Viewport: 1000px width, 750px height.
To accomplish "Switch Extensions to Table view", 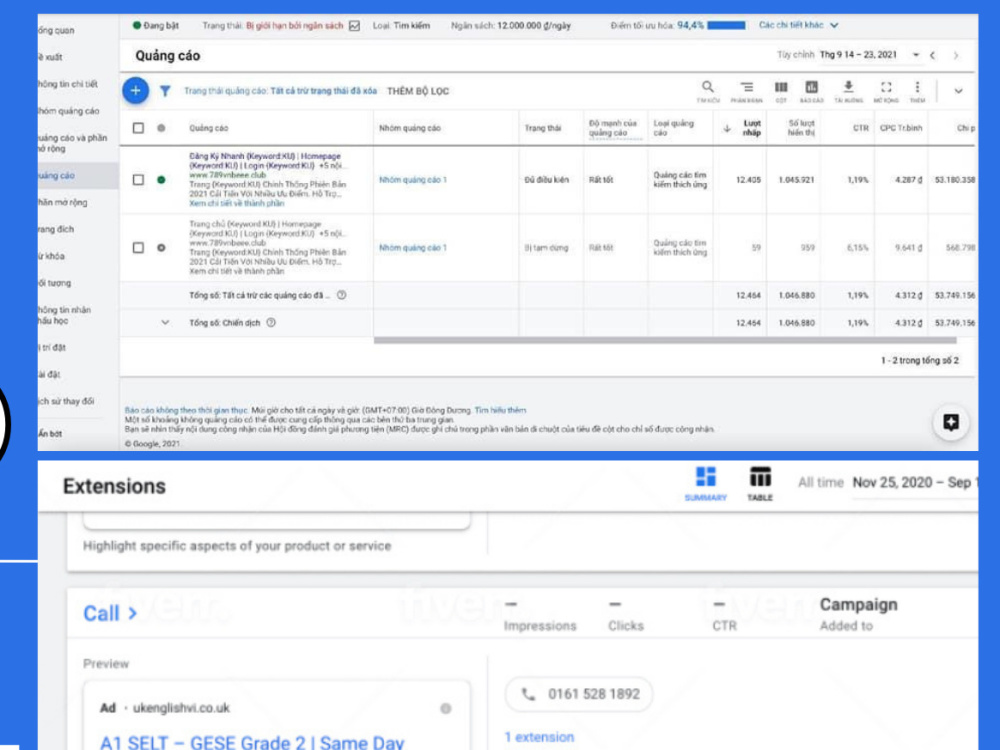I will click(760, 484).
